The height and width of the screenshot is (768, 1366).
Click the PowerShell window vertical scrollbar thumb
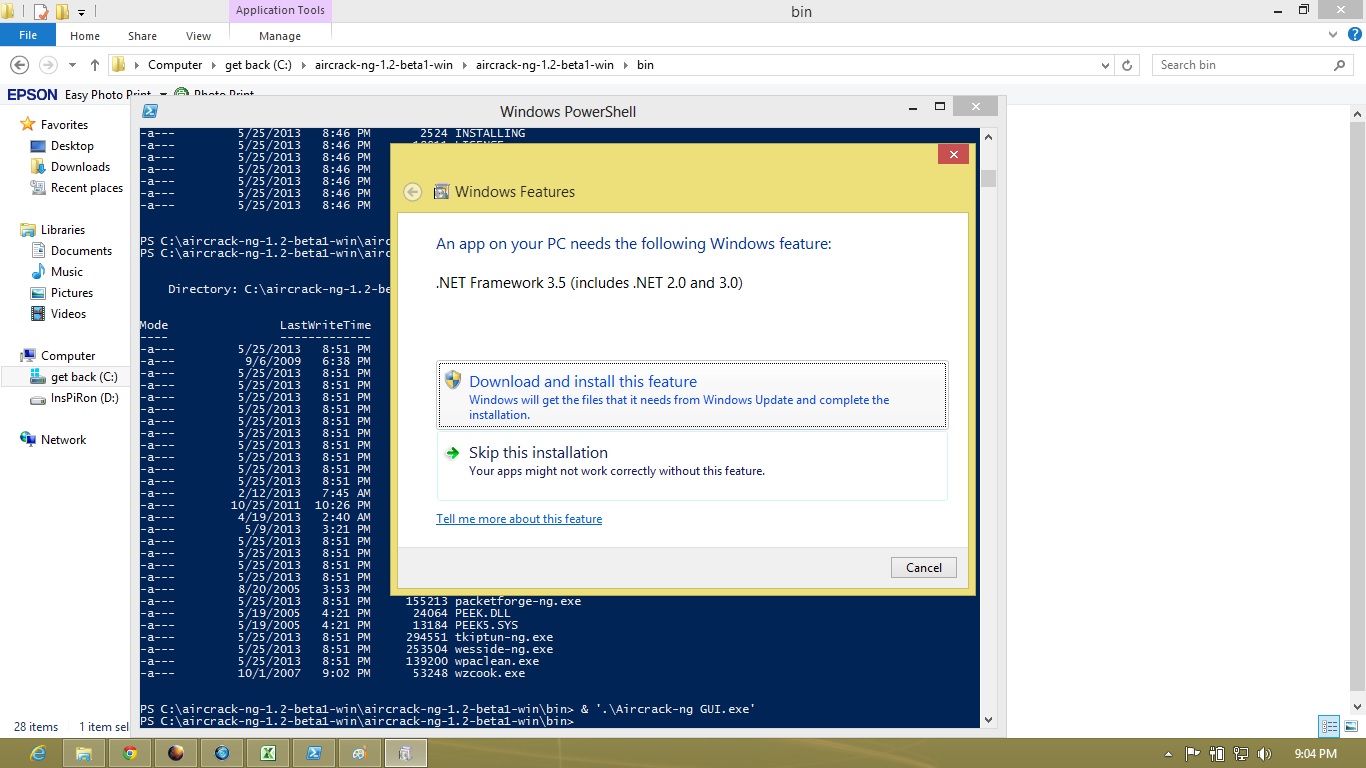pos(988,179)
